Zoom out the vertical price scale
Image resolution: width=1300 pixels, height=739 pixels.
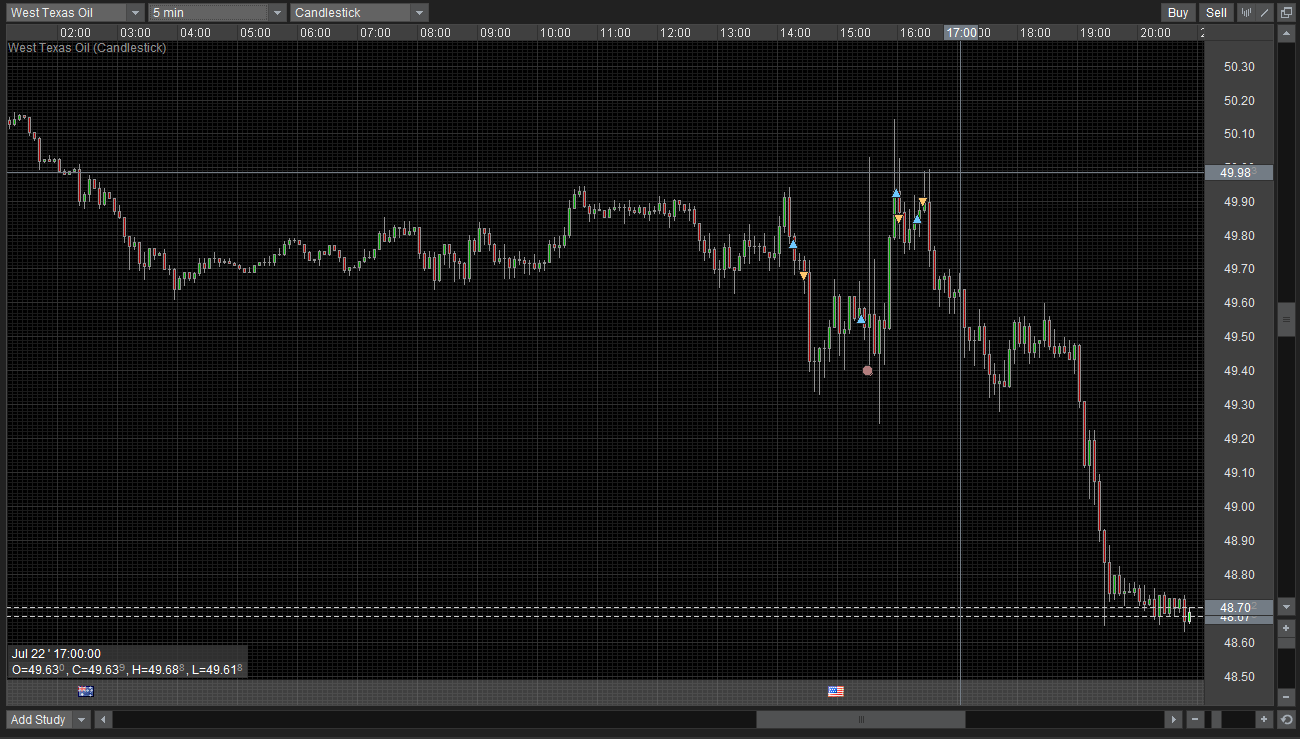tap(1286, 697)
